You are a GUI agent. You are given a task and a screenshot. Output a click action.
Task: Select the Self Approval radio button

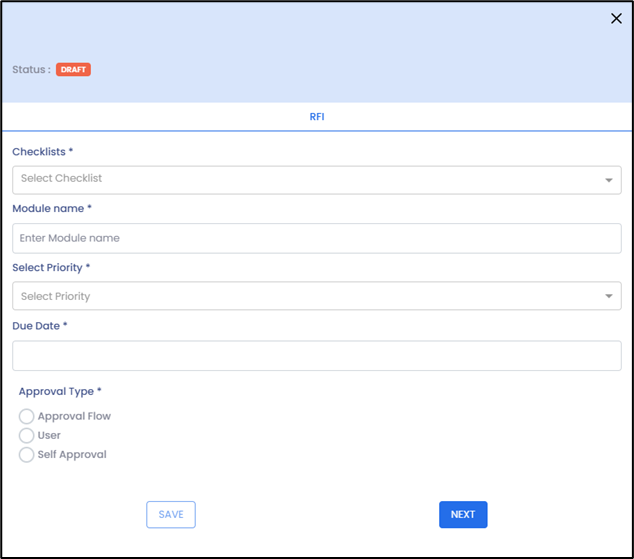point(27,455)
